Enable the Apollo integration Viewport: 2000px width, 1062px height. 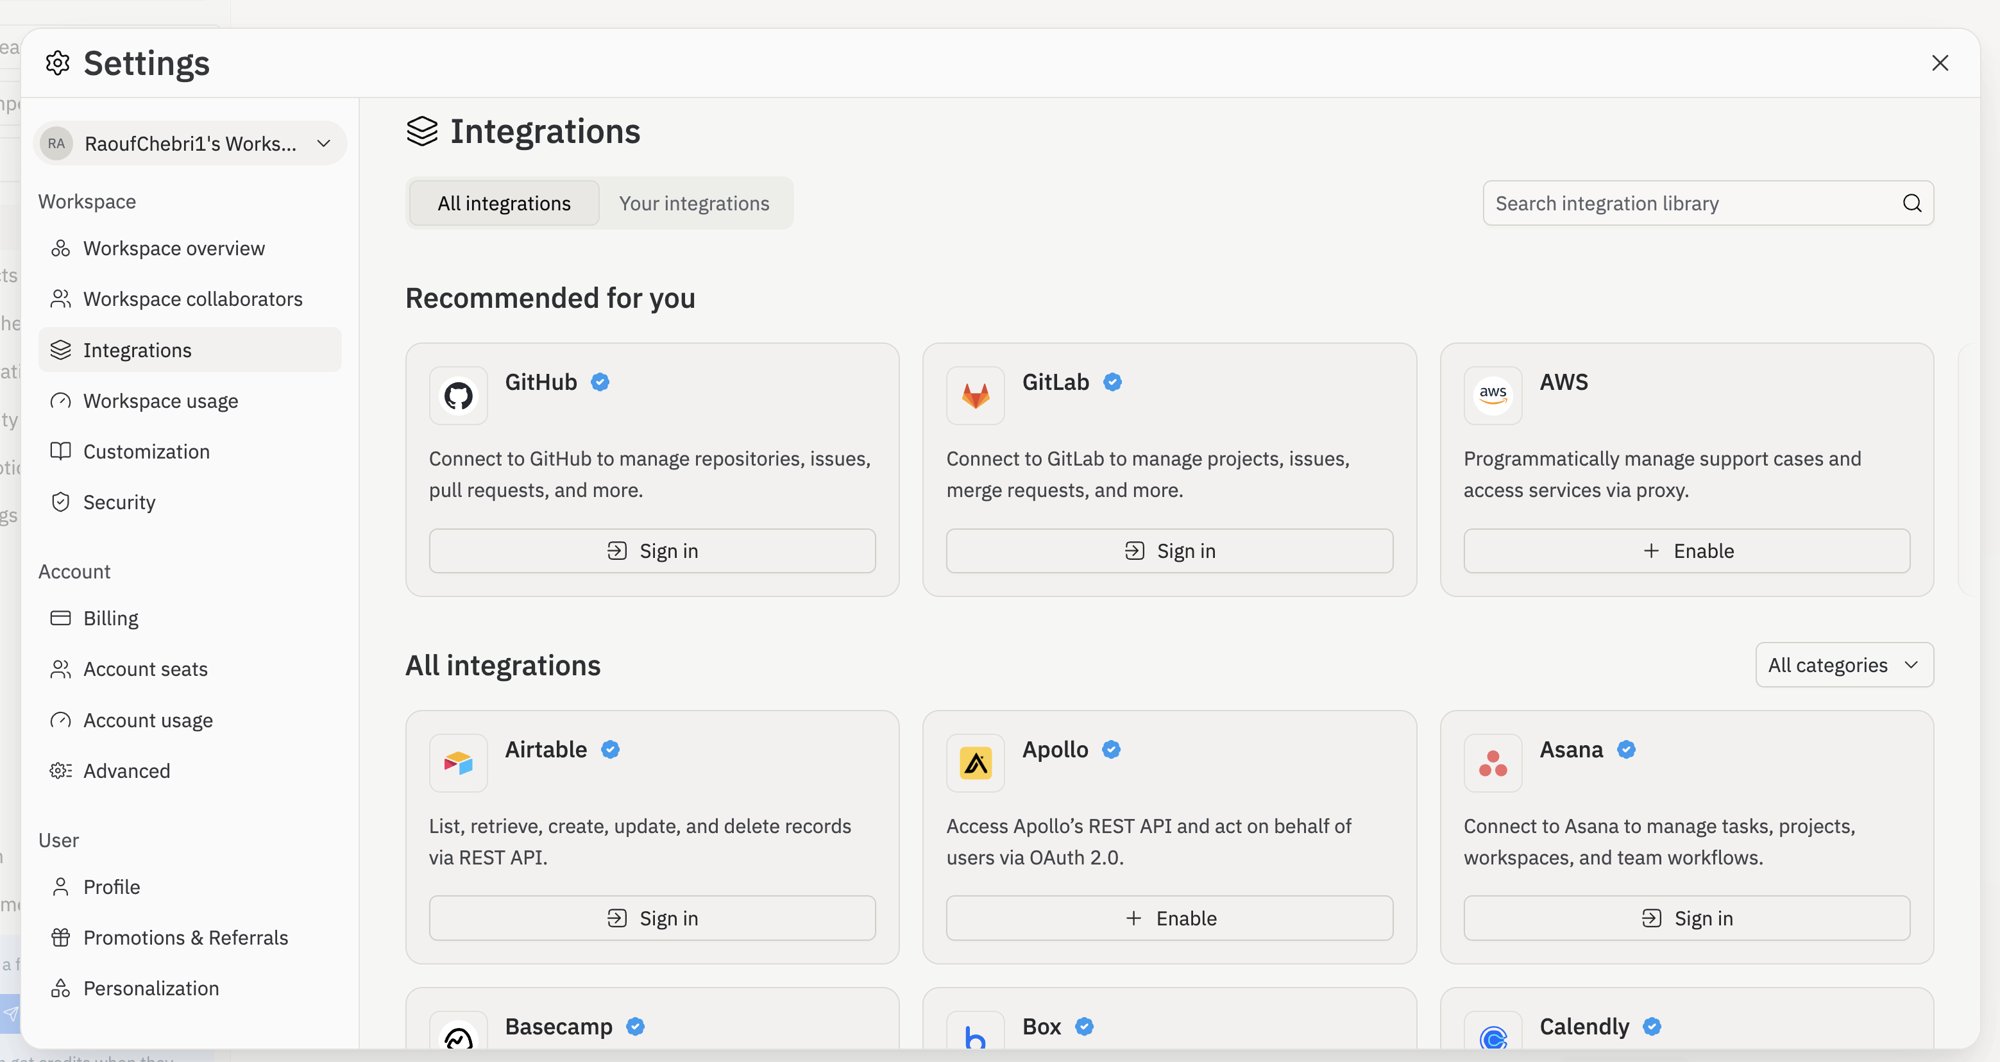tap(1170, 918)
